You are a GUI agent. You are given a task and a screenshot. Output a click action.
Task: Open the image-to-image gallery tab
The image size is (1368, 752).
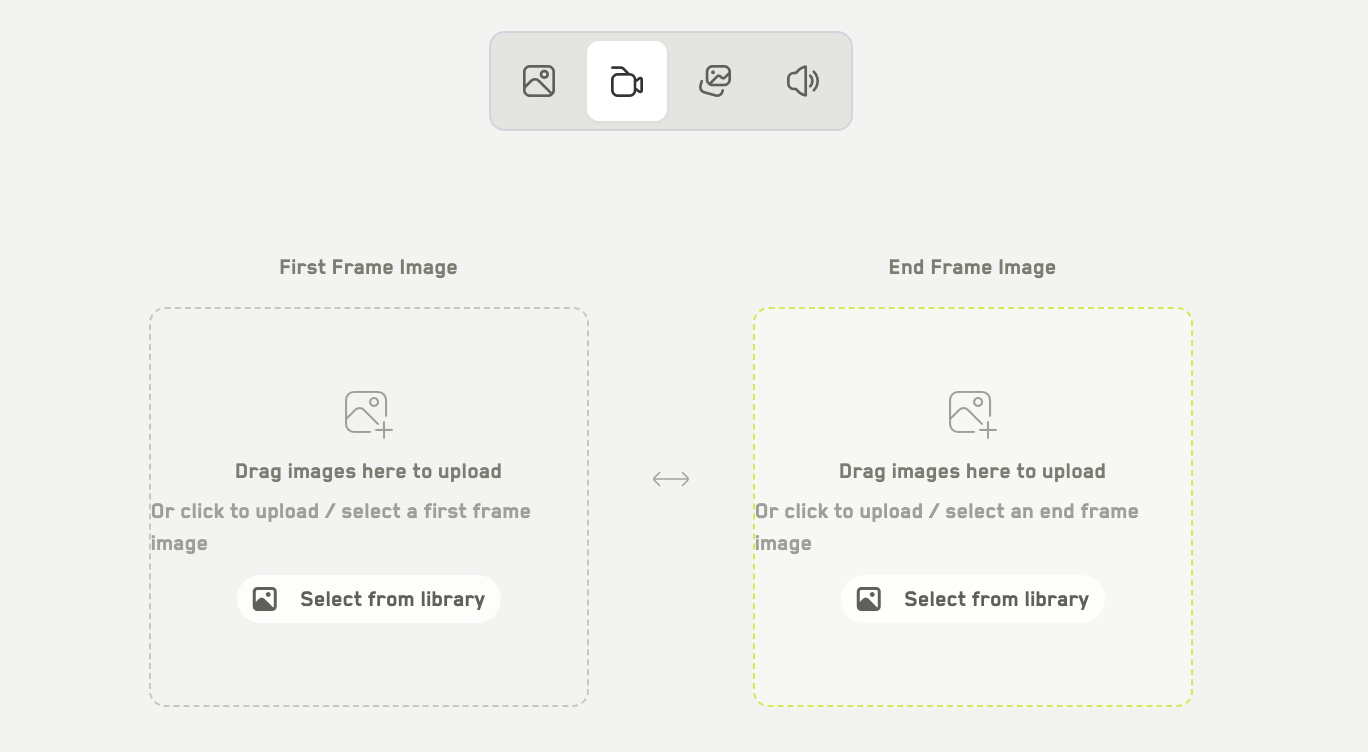pyautogui.click(x=715, y=81)
